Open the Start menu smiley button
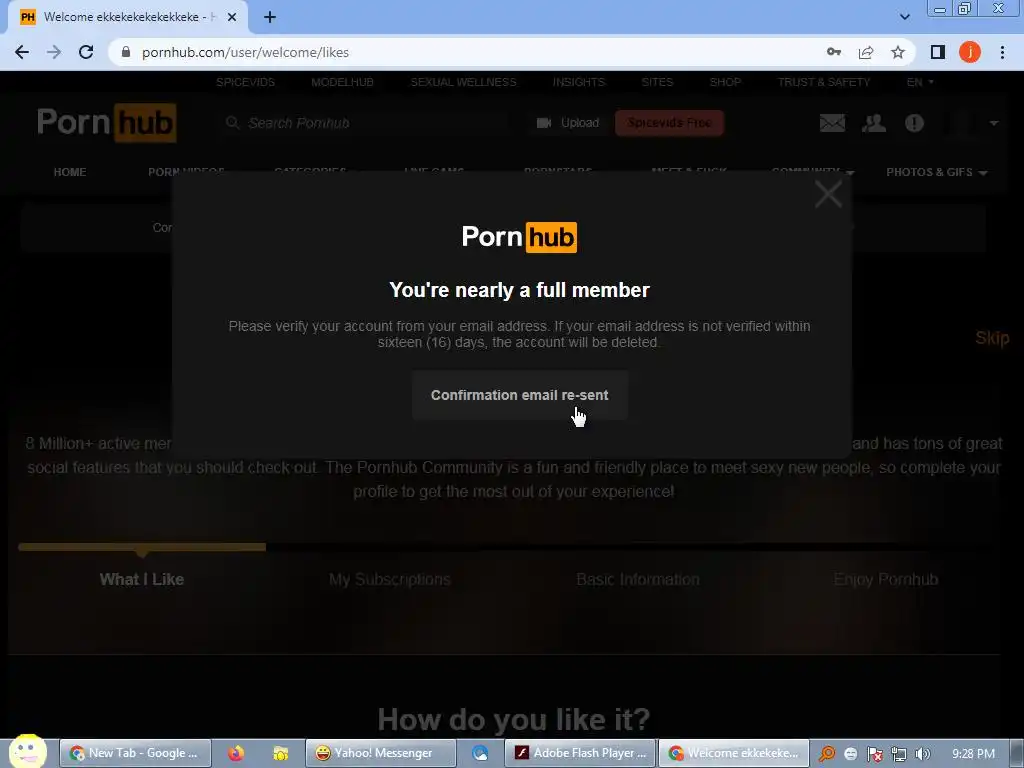This screenshot has height=768, width=1024. [27, 751]
